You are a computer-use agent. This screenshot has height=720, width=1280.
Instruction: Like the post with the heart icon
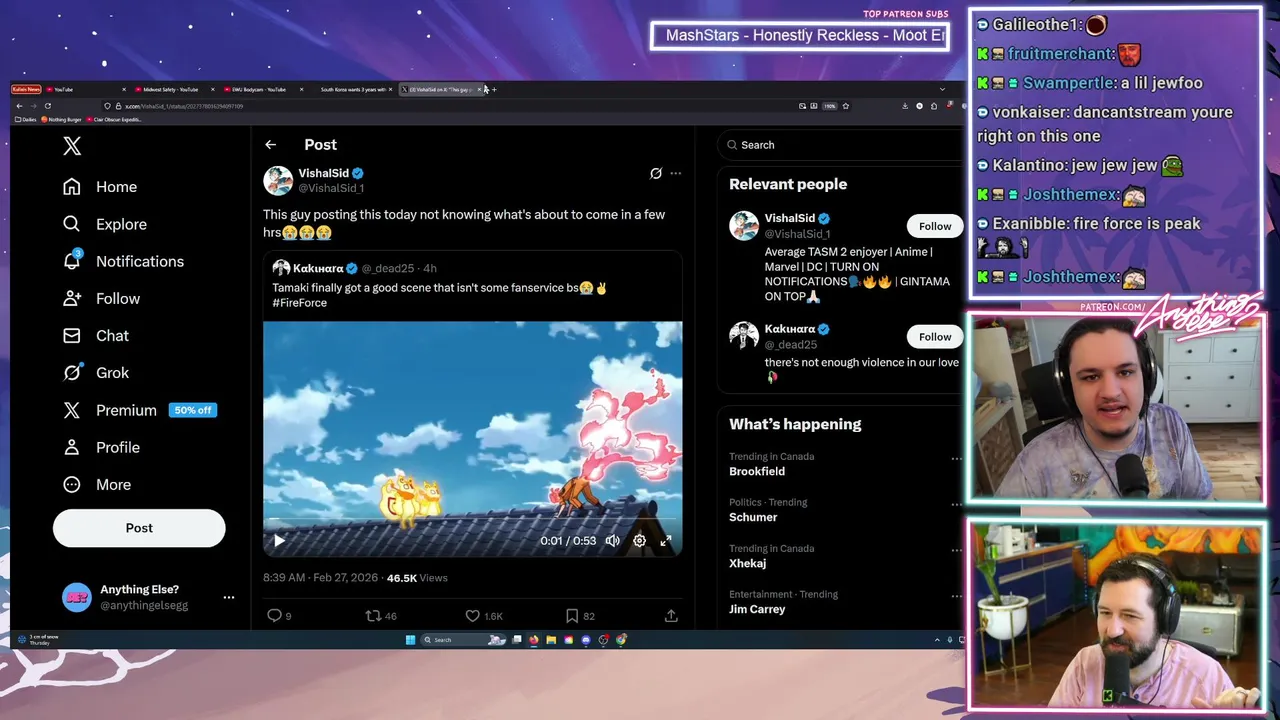[473, 616]
